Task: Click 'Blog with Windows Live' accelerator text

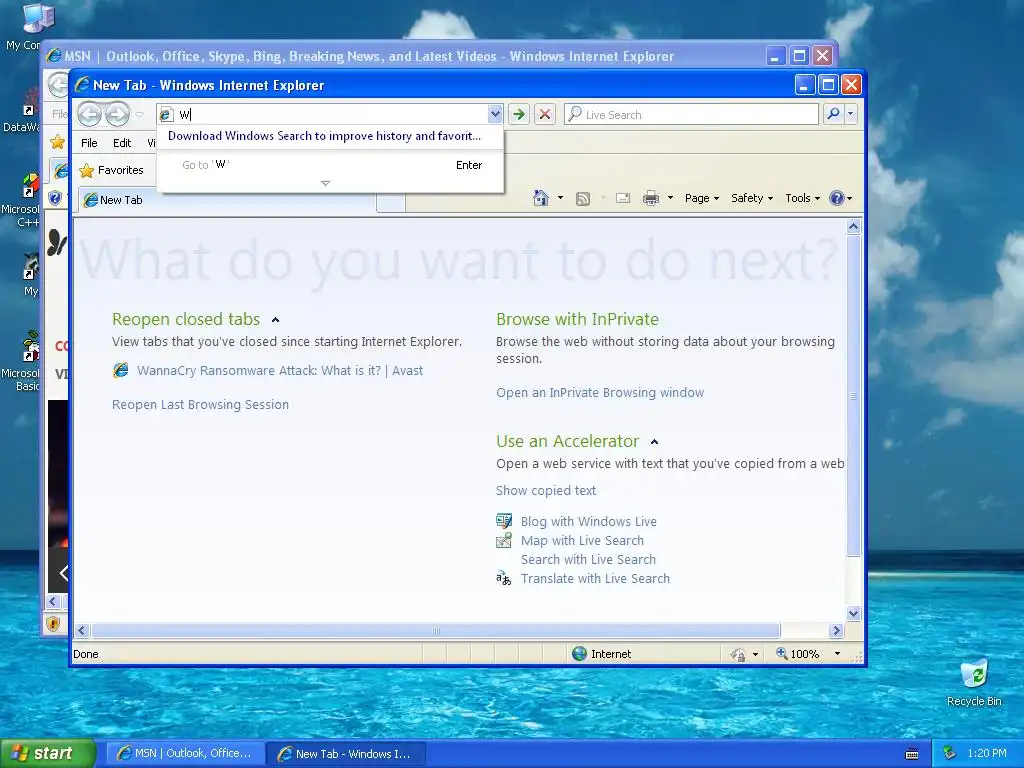Action: (588, 521)
